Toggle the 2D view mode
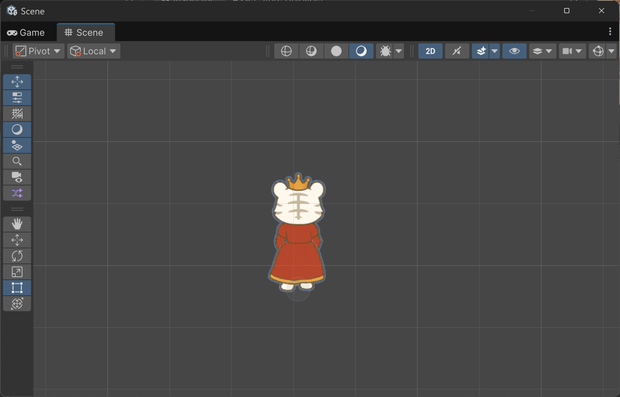620x397 pixels. [x=430, y=51]
